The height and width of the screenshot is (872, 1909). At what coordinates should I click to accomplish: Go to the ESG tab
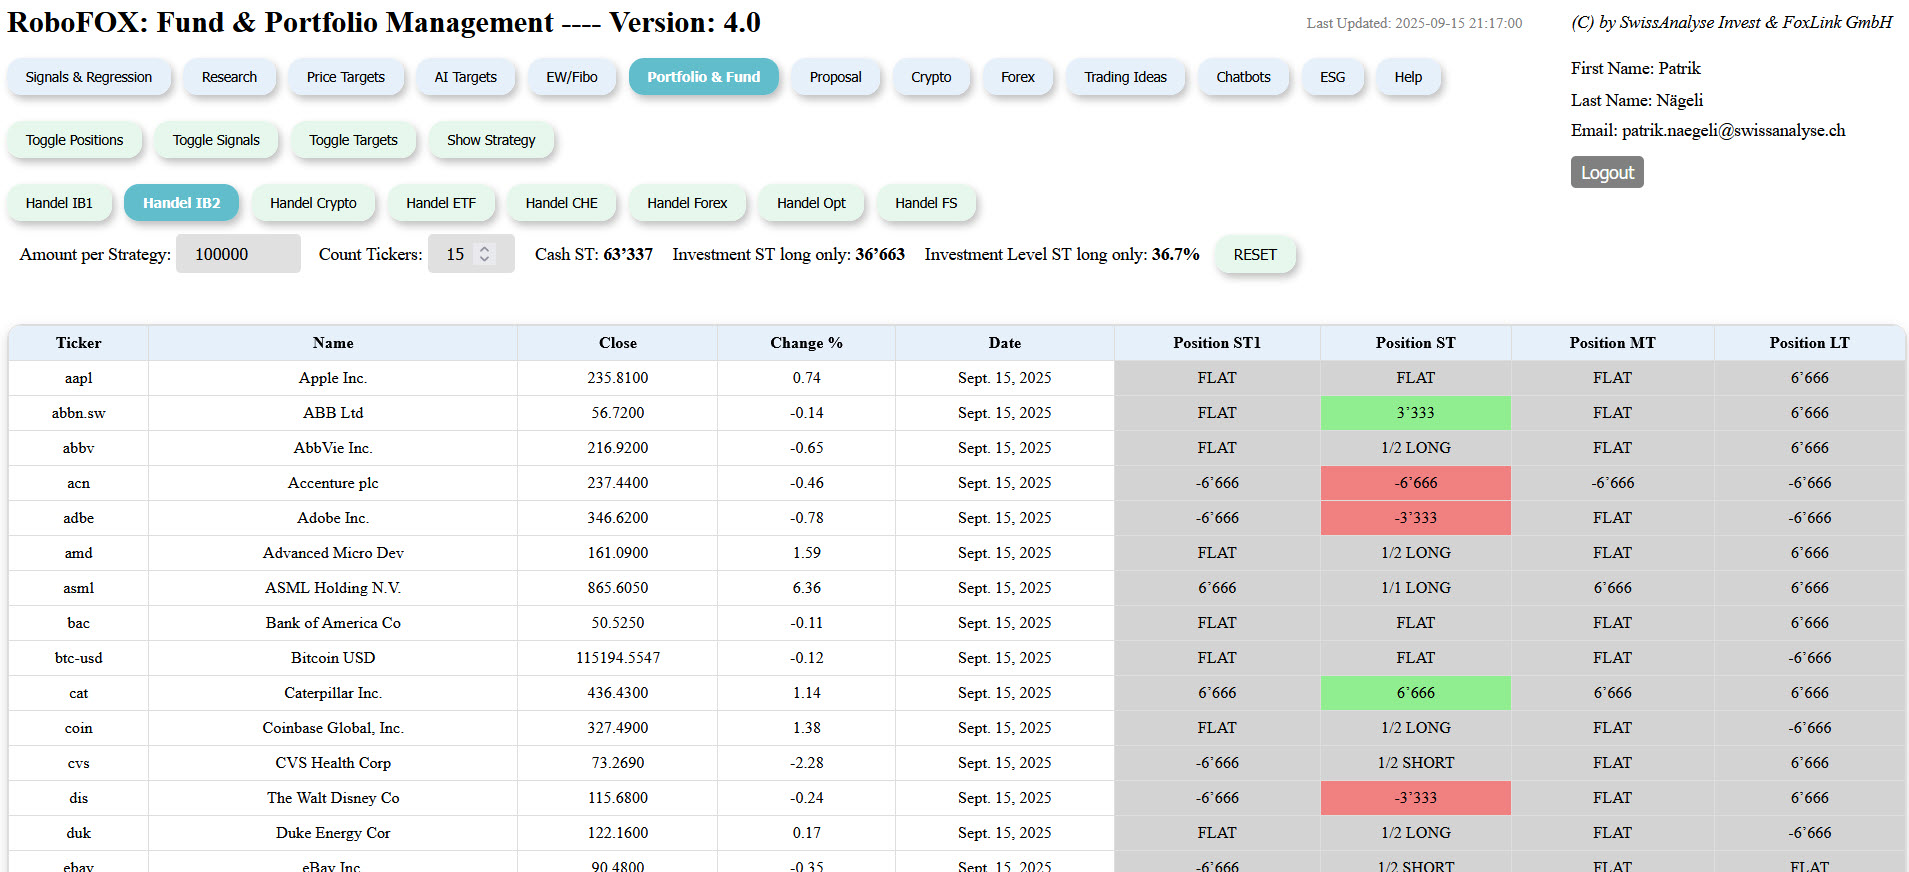[x=1332, y=77]
